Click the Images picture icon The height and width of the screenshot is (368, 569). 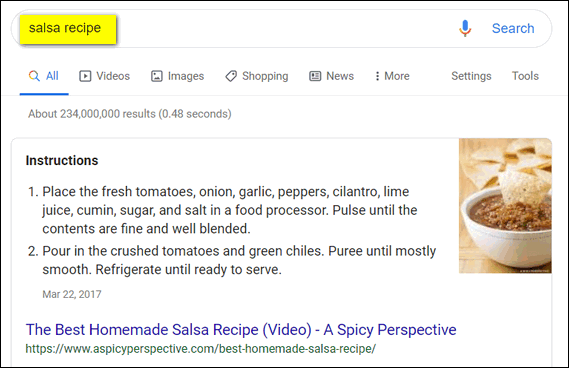pyautogui.click(x=157, y=76)
